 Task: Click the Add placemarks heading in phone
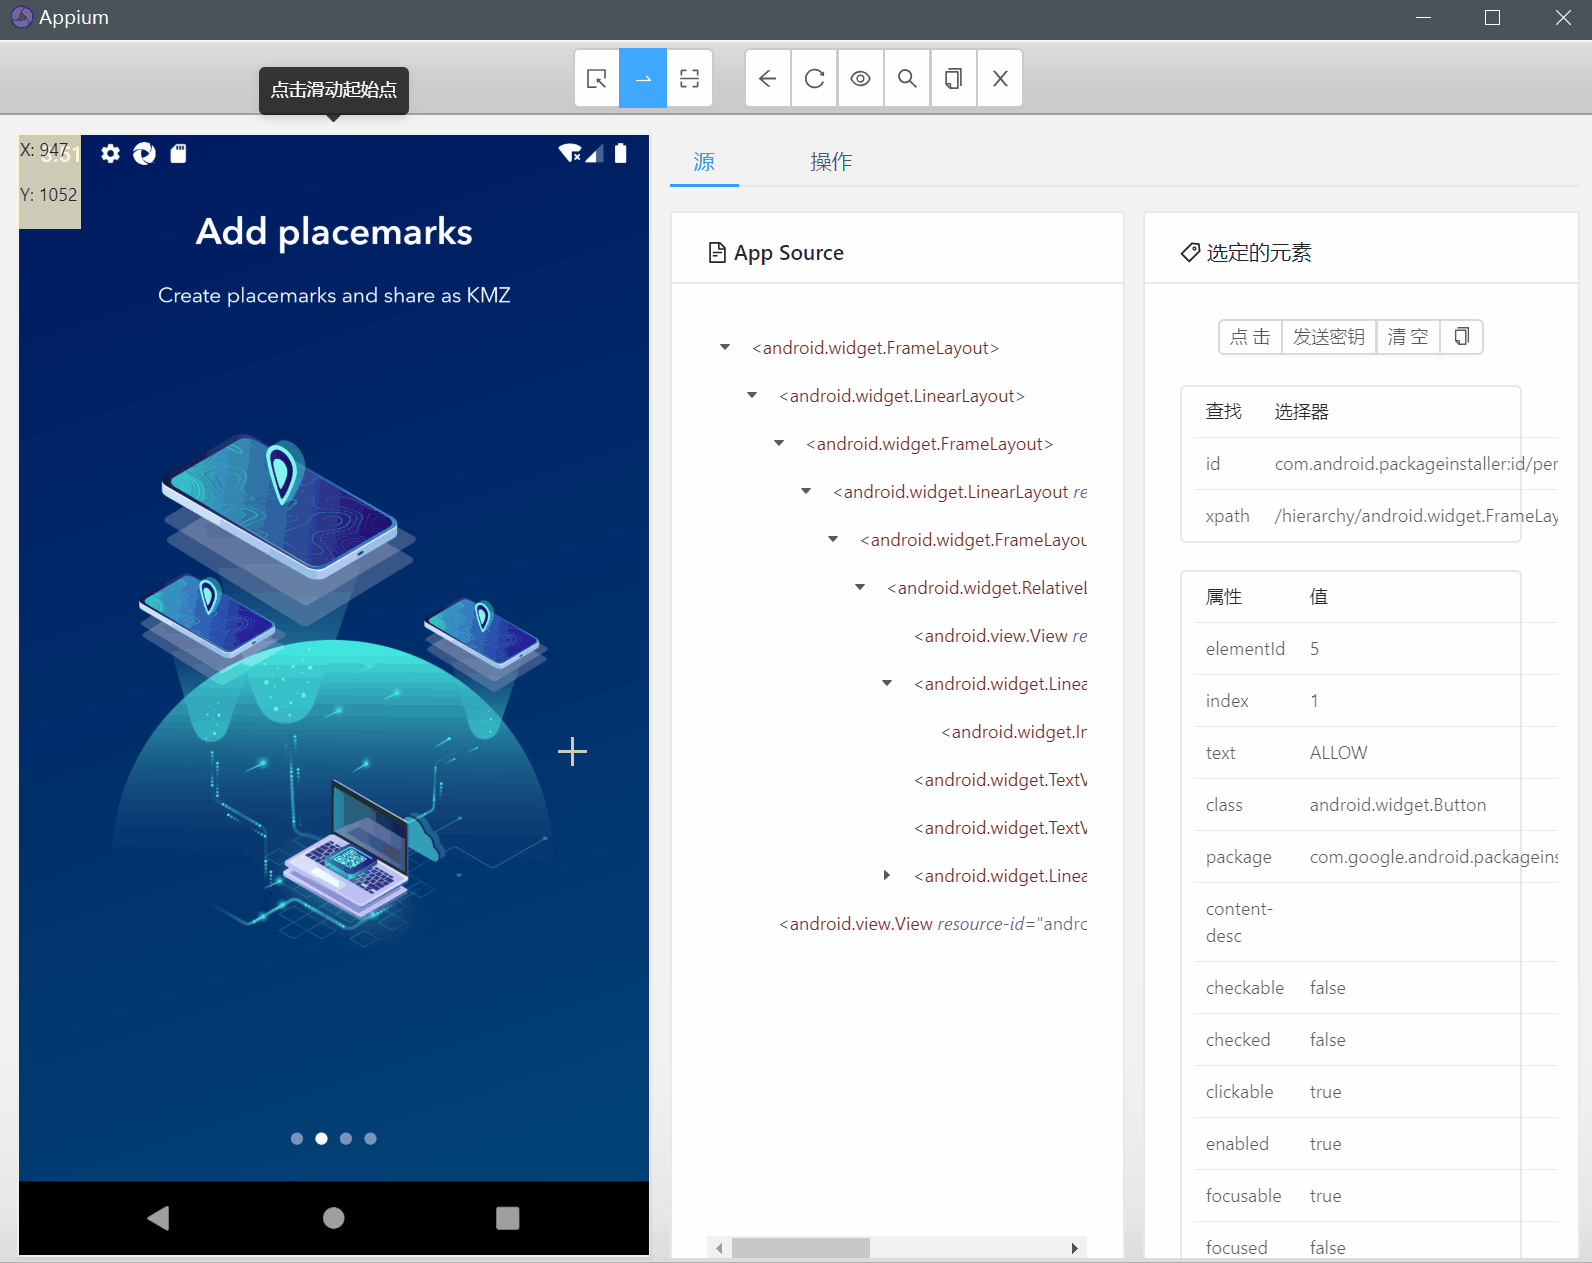click(x=334, y=232)
